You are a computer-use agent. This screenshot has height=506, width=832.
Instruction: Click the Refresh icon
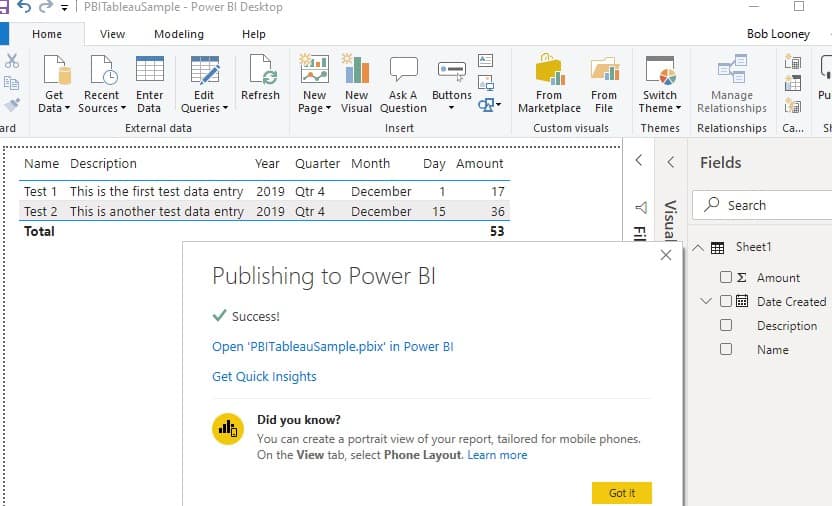[260, 80]
